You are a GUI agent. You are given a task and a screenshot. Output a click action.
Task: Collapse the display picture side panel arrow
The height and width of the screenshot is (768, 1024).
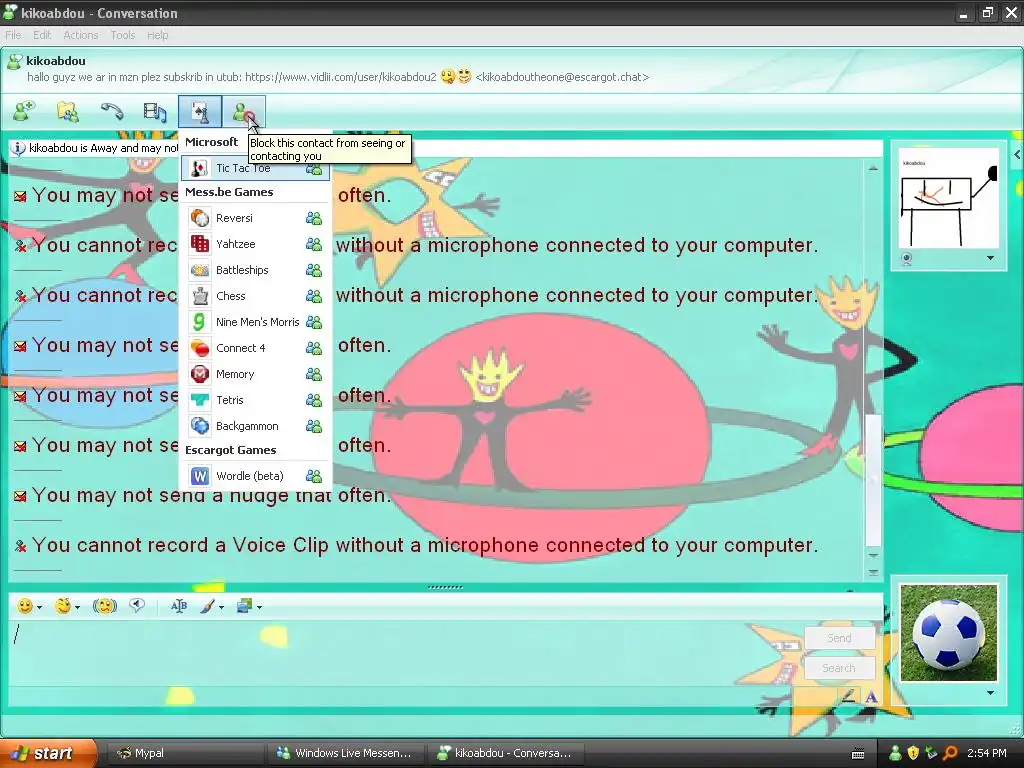[x=1017, y=155]
